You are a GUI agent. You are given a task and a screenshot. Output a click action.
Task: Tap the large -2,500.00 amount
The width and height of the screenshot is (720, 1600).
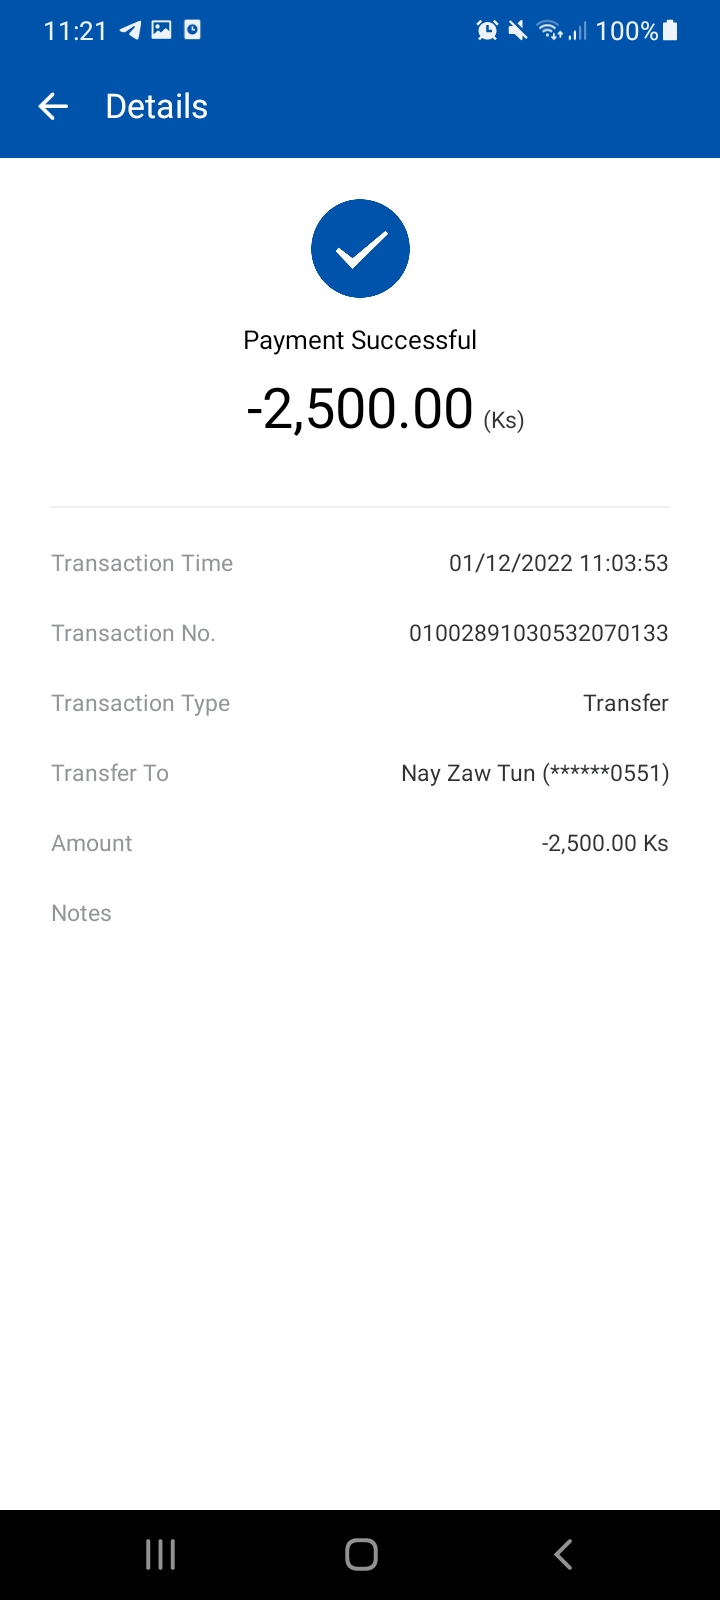click(360, 409)
